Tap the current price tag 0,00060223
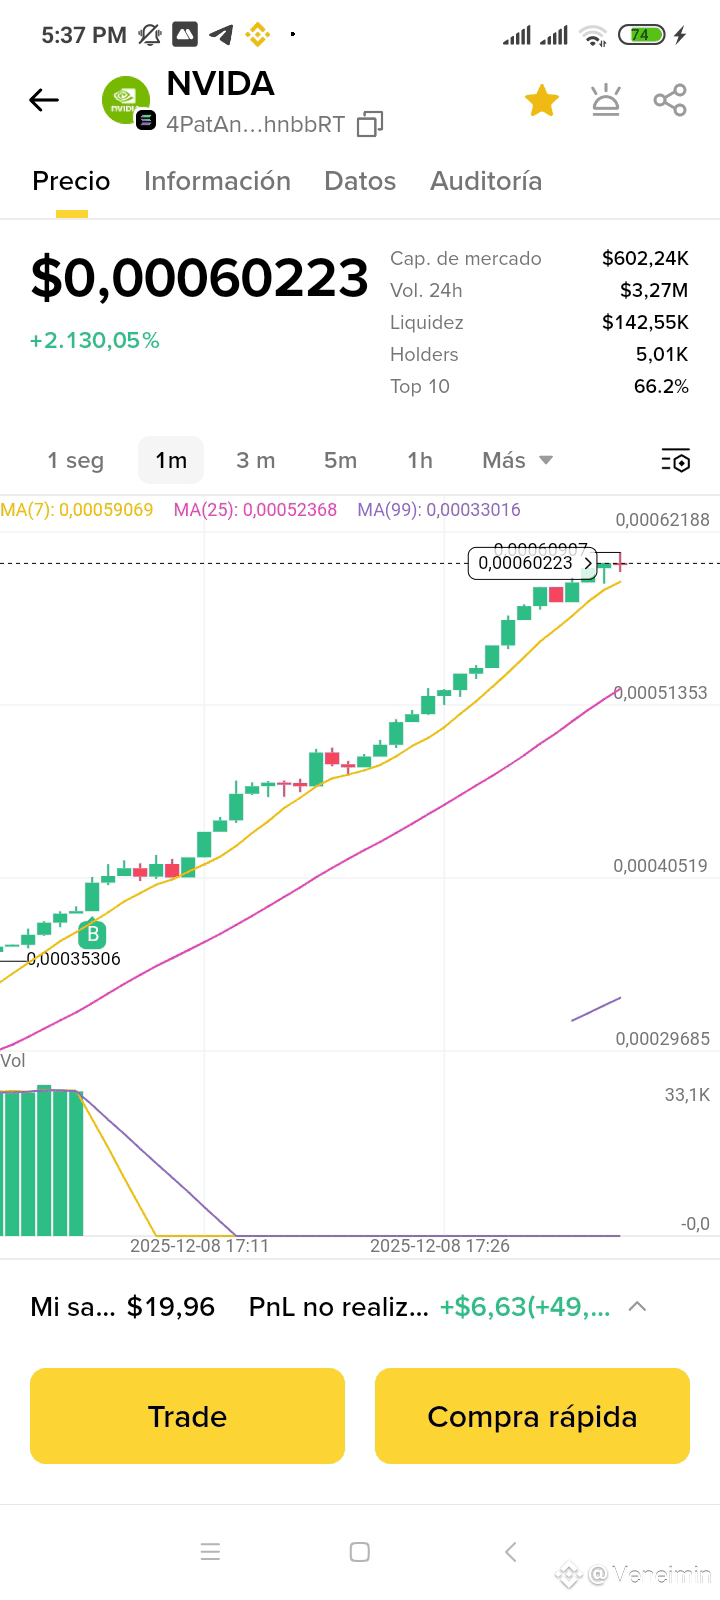Screen dimensions: 720x1600 [533, 563]
